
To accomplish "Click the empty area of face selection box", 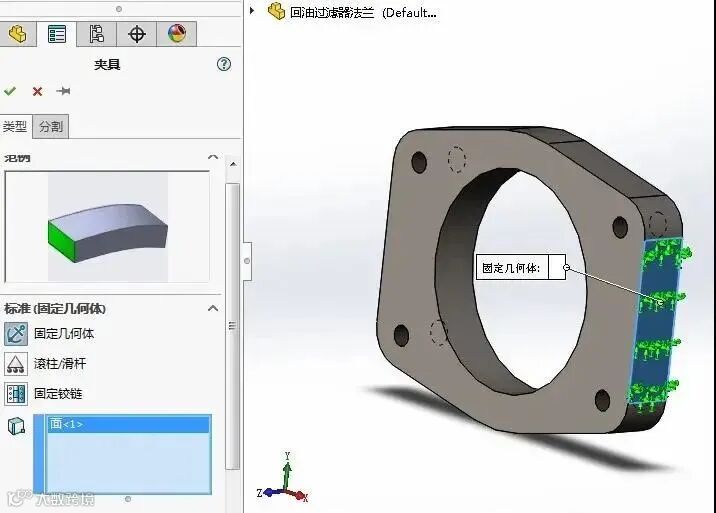I will coord(129,462).
